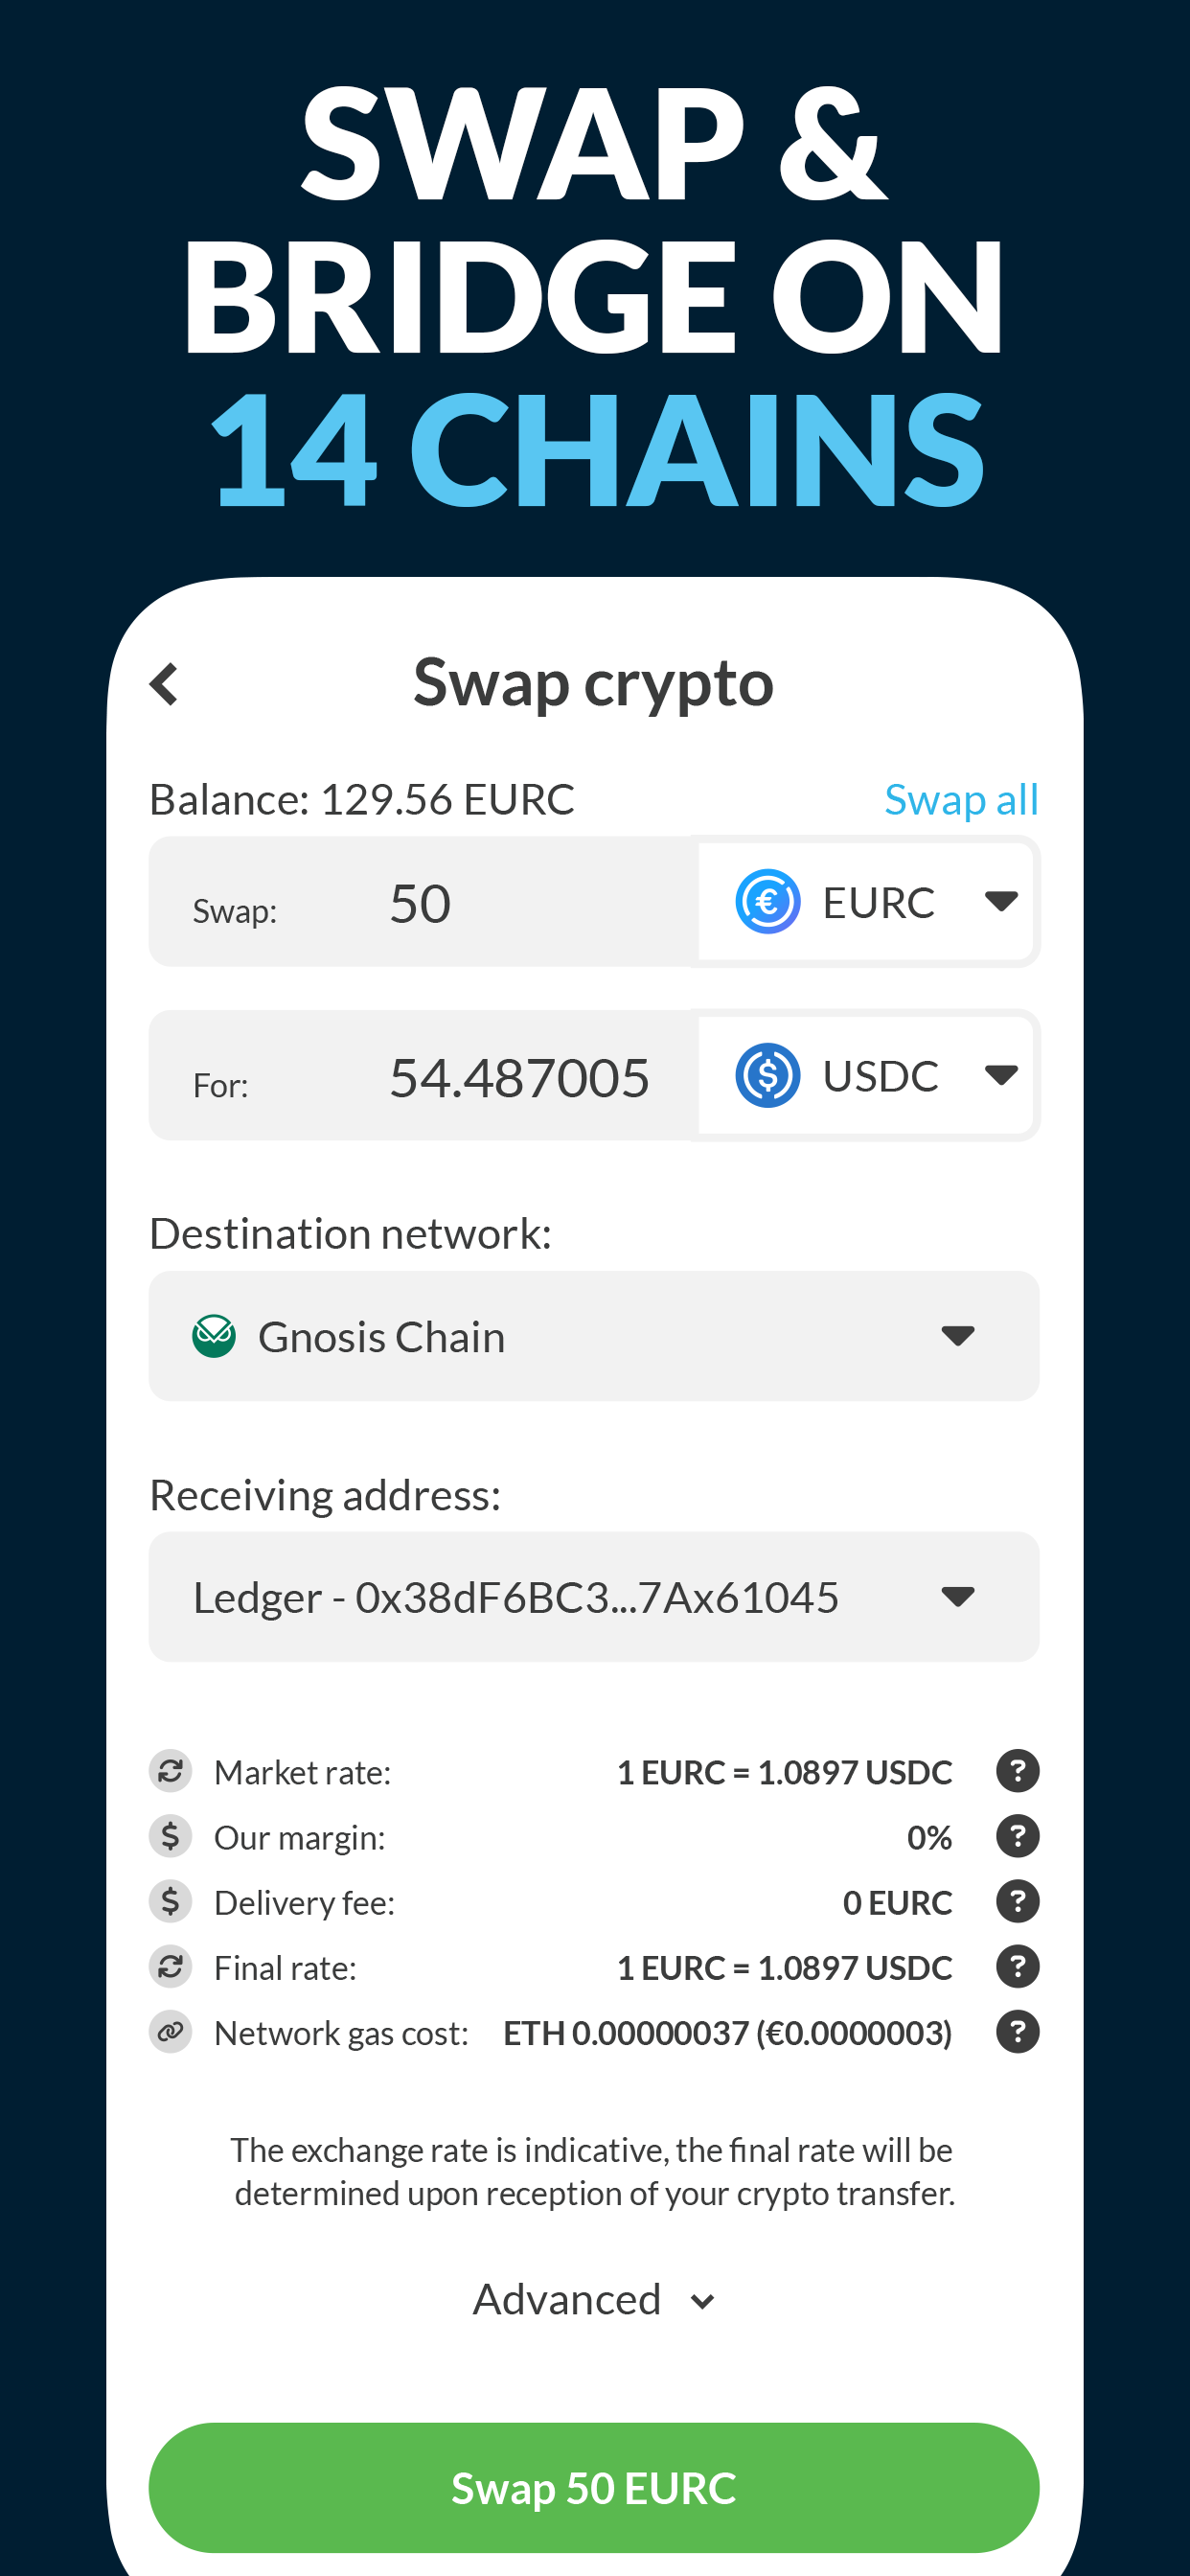Open the Gnosis Chain destination network dropdown
Screen dimensions: 1190x2576
click(x=594, y=1336)
